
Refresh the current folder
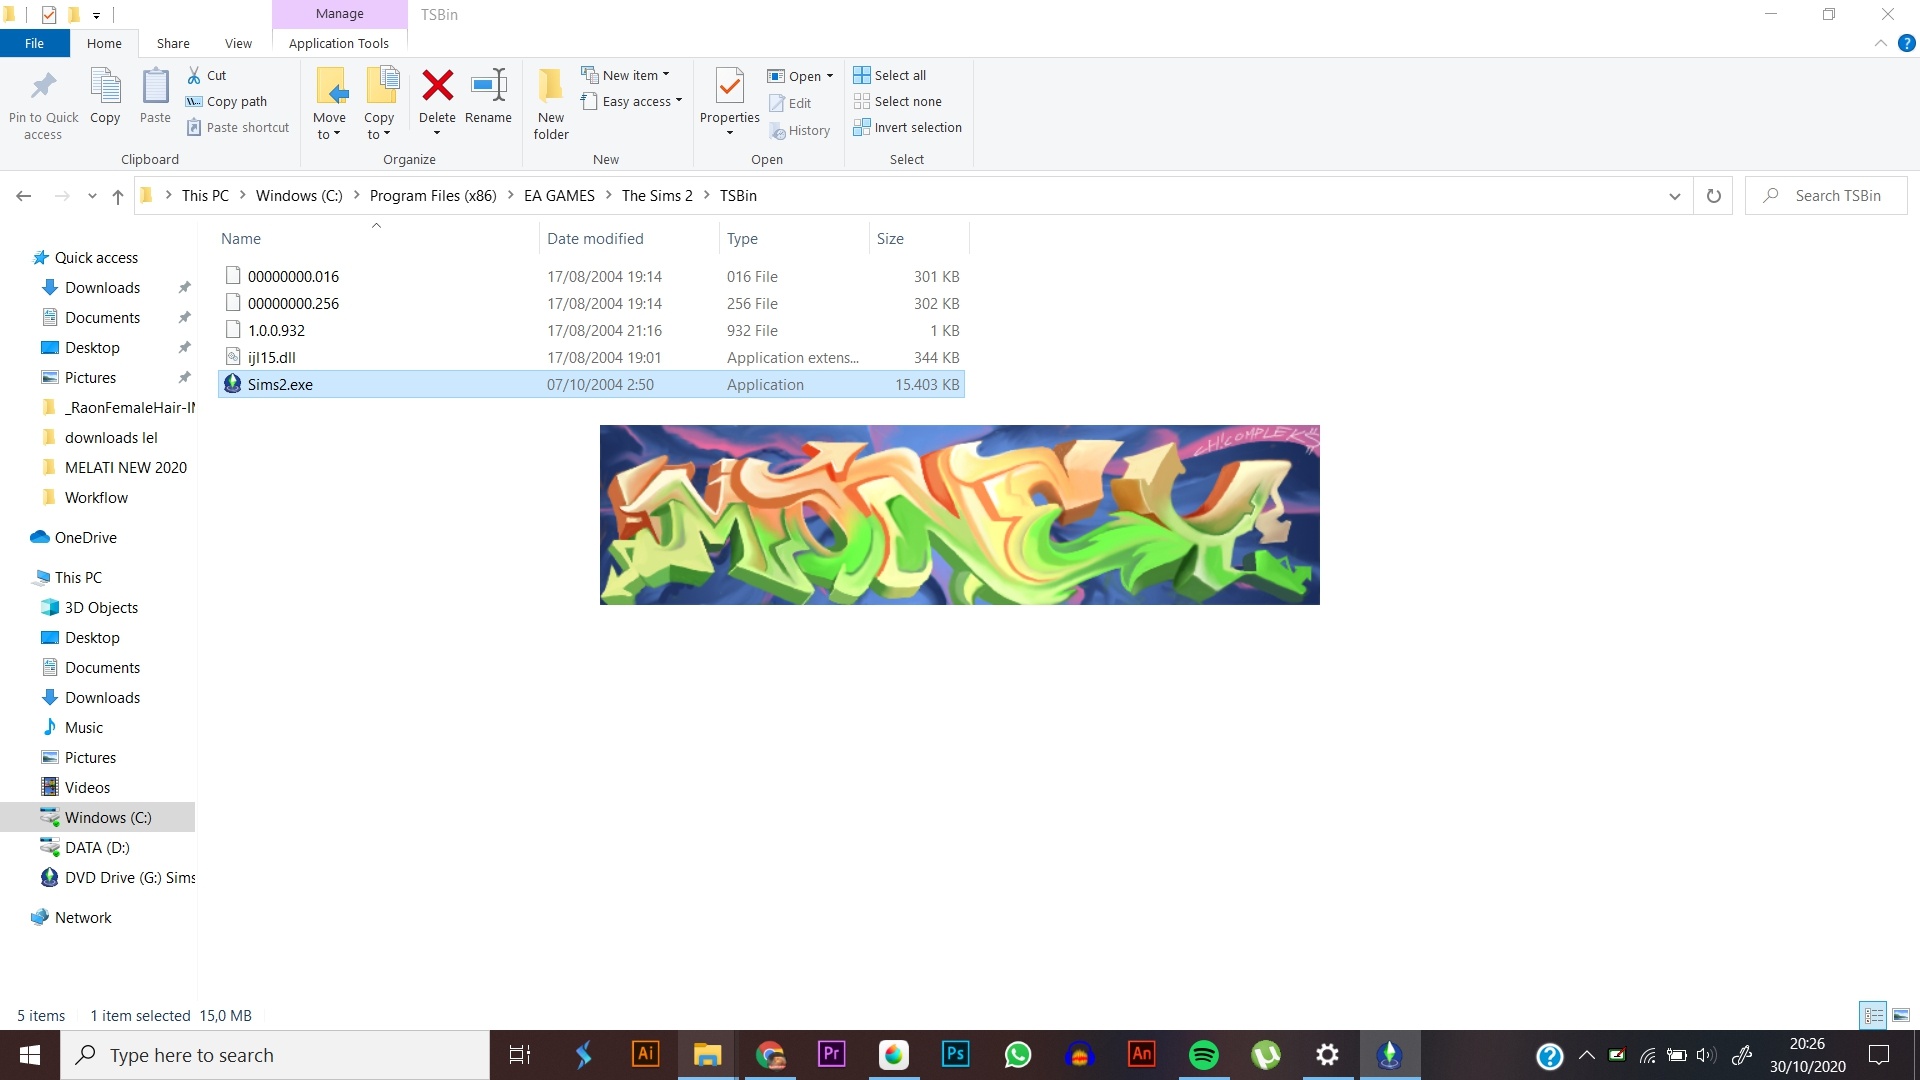coord(1713,196)
